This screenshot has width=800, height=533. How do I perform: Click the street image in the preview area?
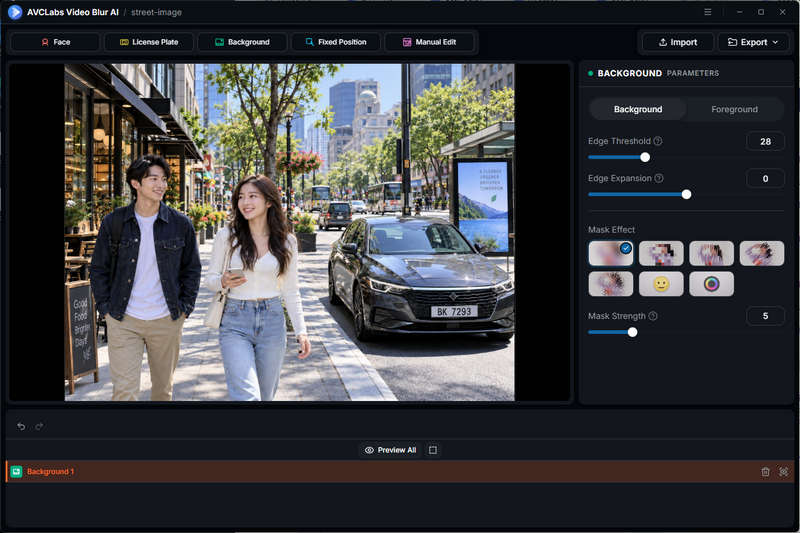[289, 232]
